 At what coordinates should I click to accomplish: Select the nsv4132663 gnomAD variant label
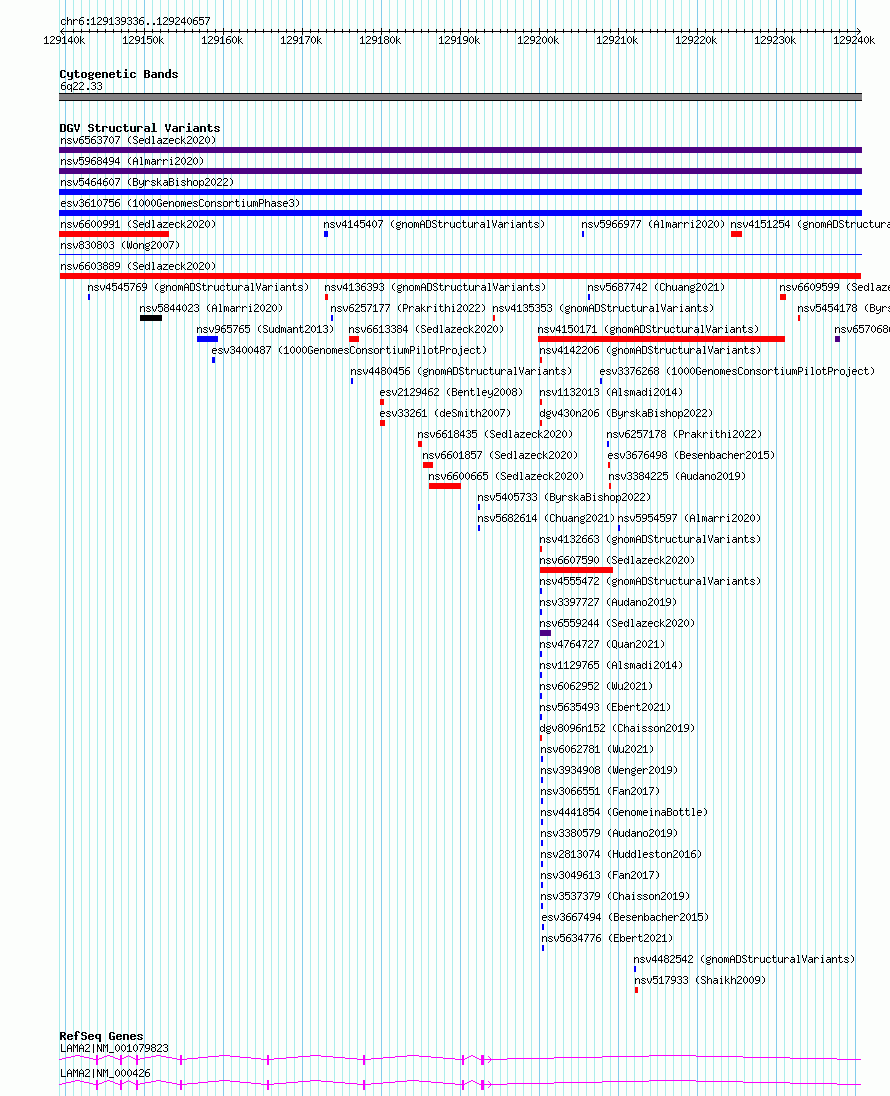[x=650, y=539]
